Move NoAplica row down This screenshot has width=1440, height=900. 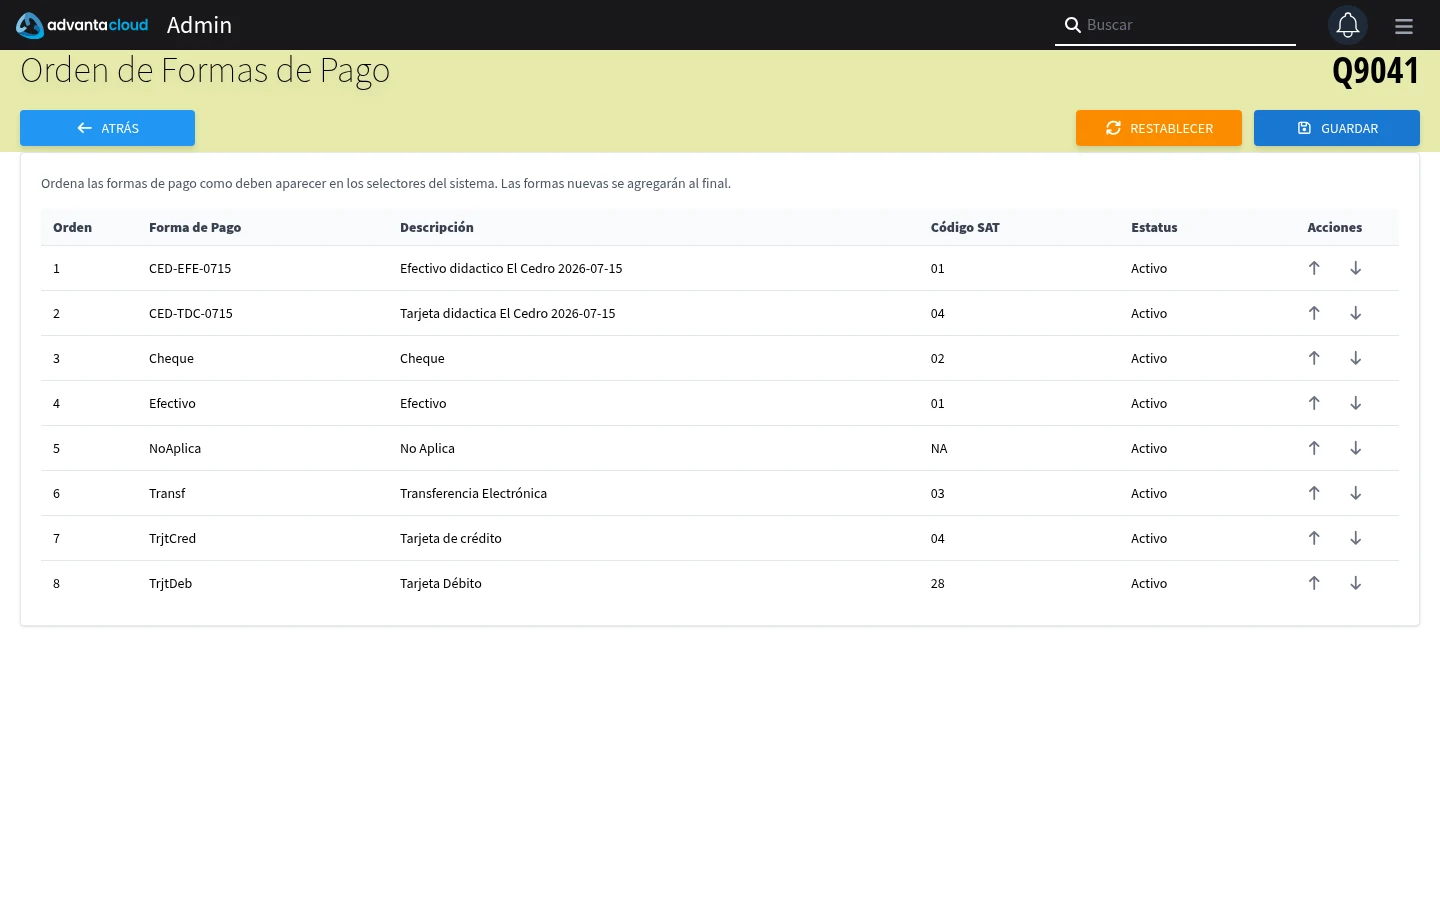(x=1356, y=448)
